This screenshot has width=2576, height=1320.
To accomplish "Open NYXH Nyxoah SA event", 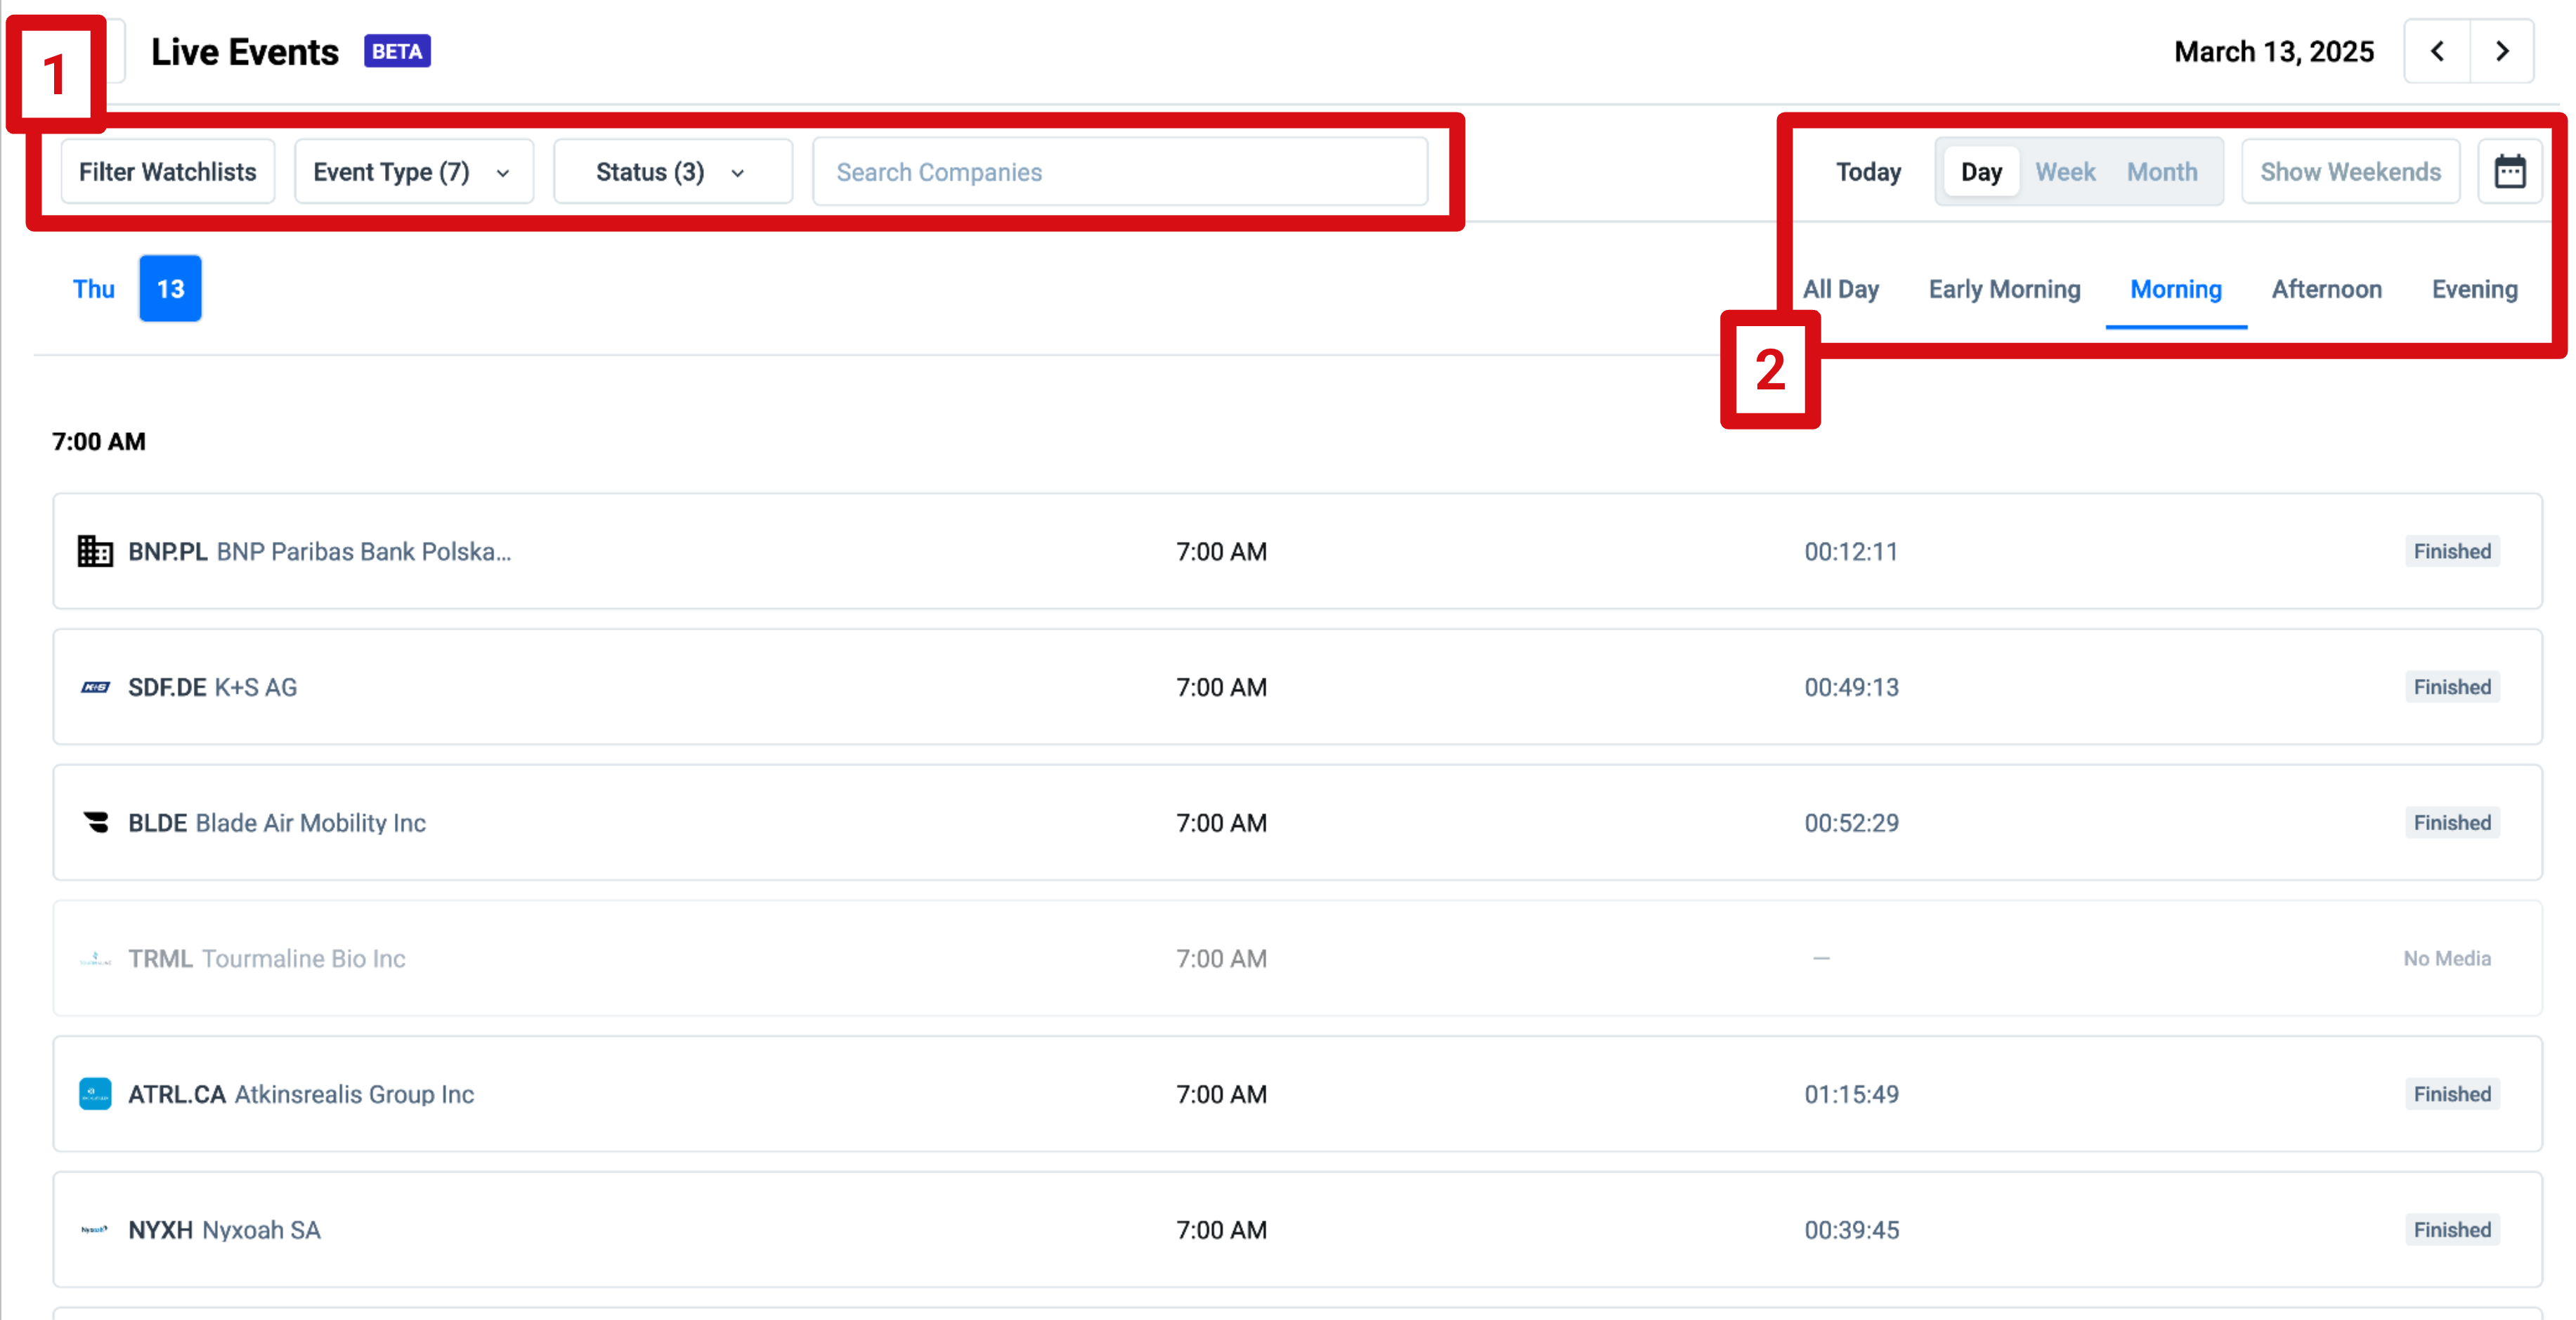I will click(x=1297, y=1229).
